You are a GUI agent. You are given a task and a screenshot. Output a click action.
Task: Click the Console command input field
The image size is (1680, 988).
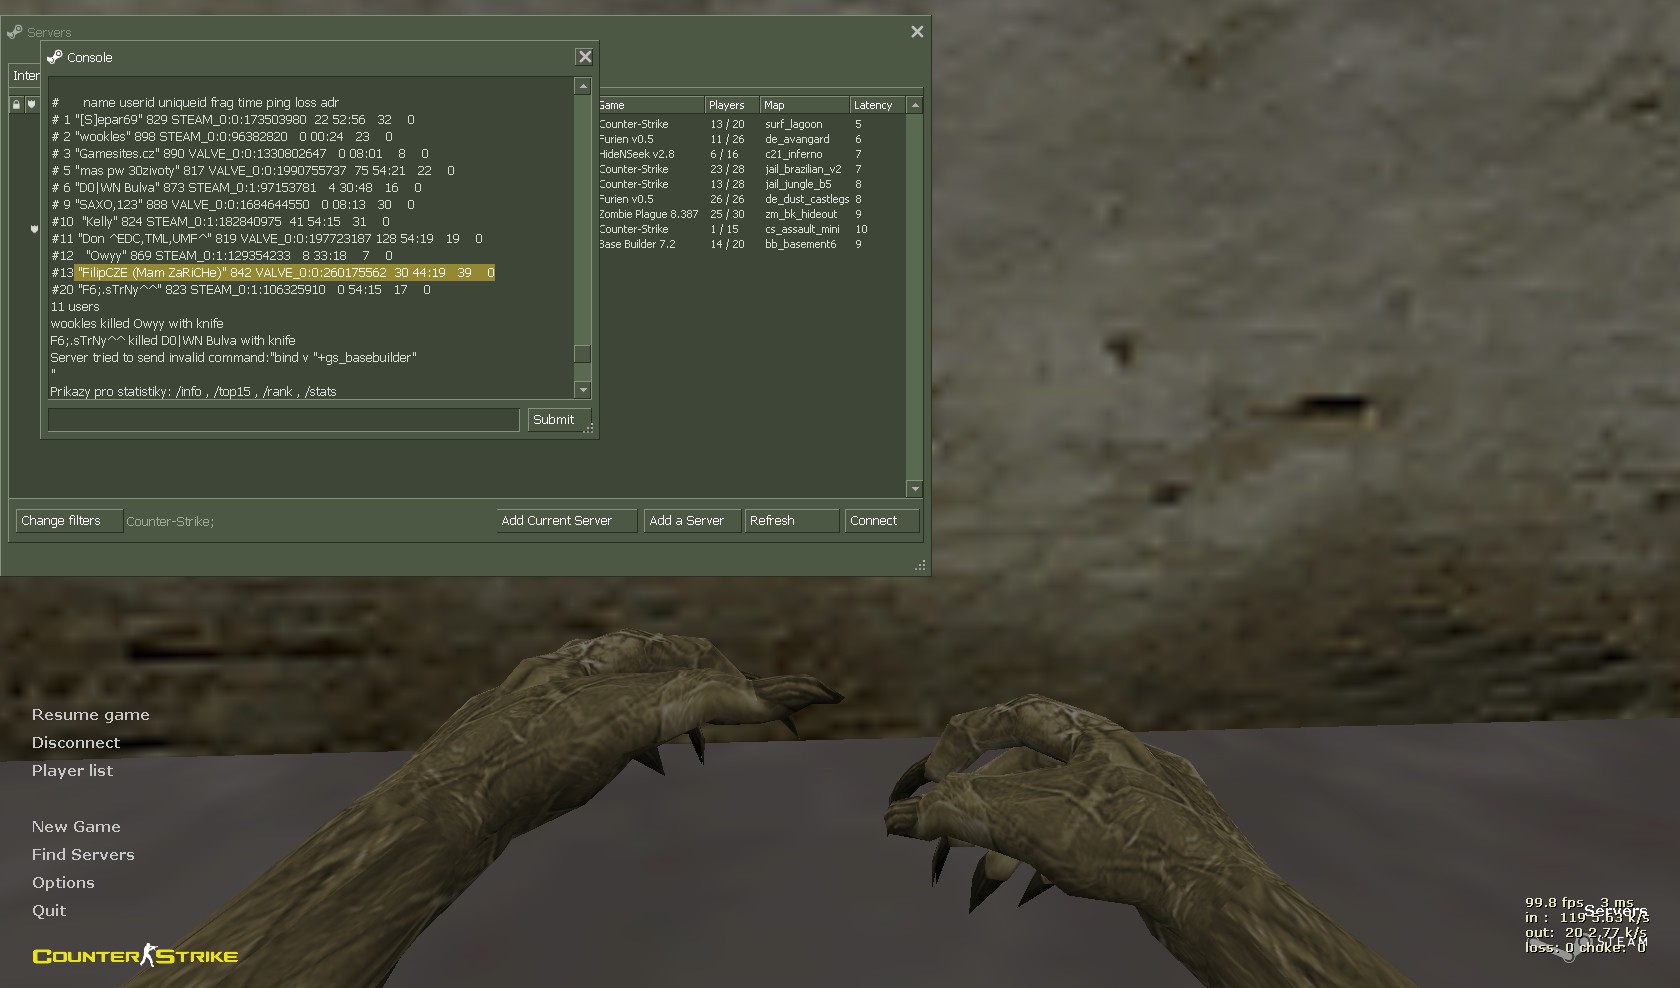[x=283, y=420]
